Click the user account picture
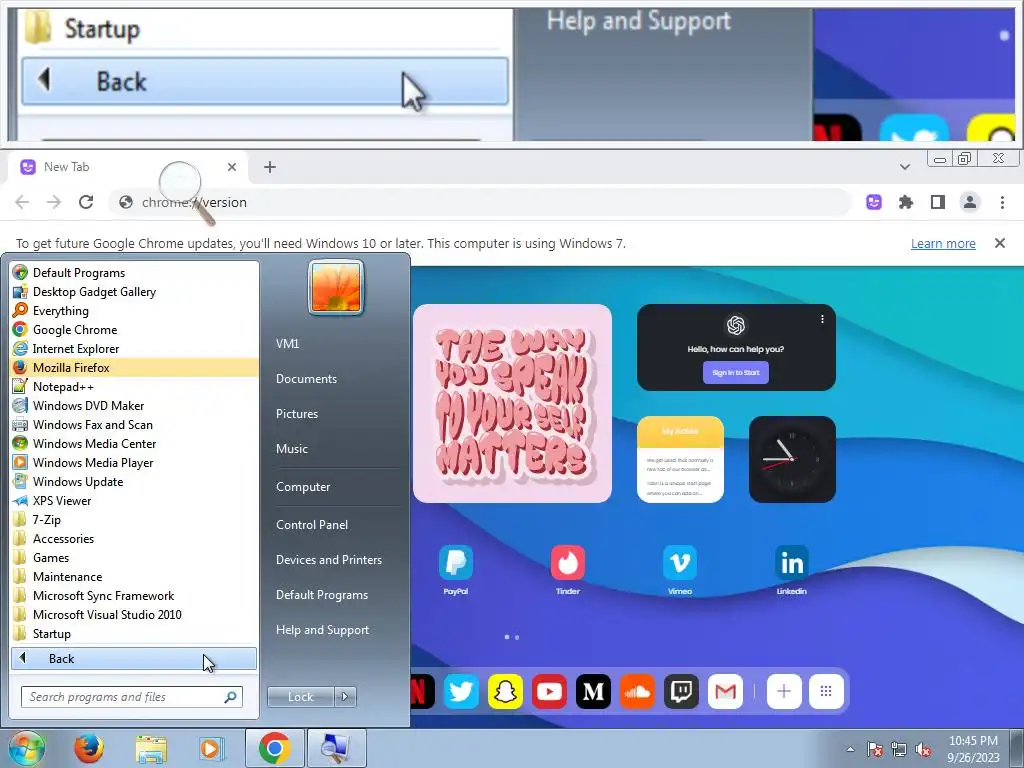This screenshot has width=1024, height=768. 336,287
